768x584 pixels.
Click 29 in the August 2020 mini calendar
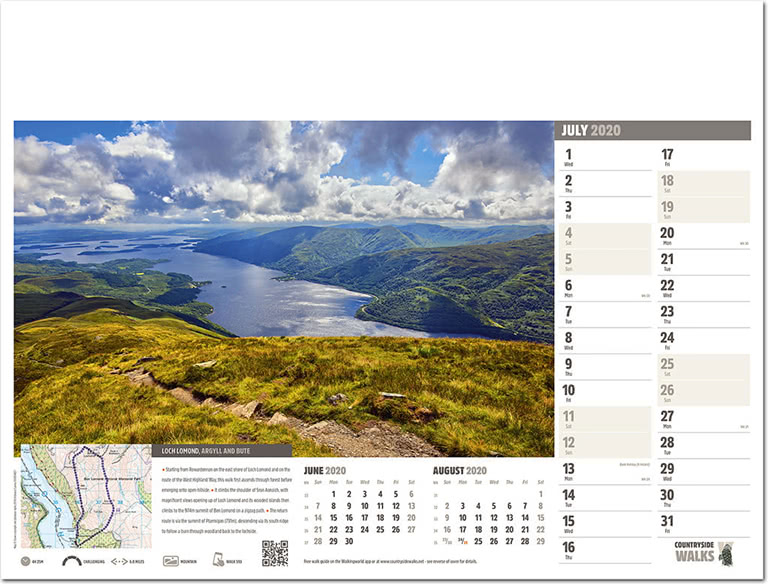coord(540,541)
